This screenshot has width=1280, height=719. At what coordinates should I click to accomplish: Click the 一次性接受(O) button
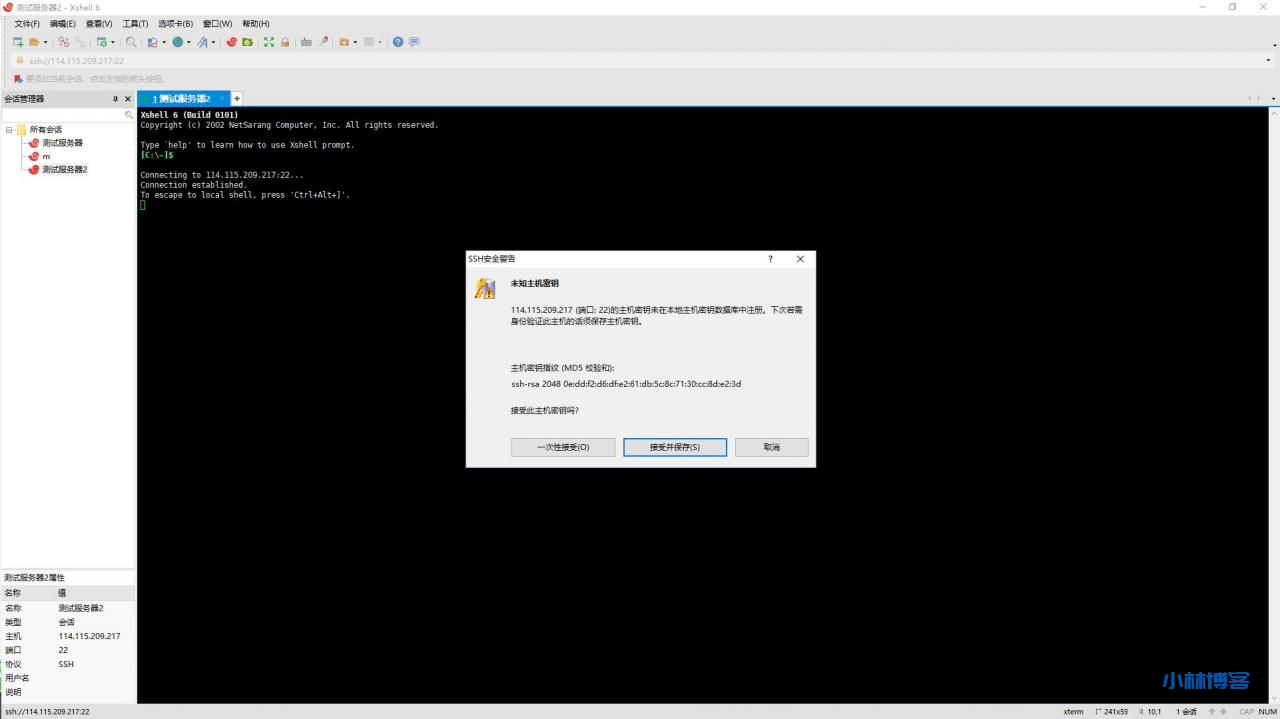tap(563, 447)
